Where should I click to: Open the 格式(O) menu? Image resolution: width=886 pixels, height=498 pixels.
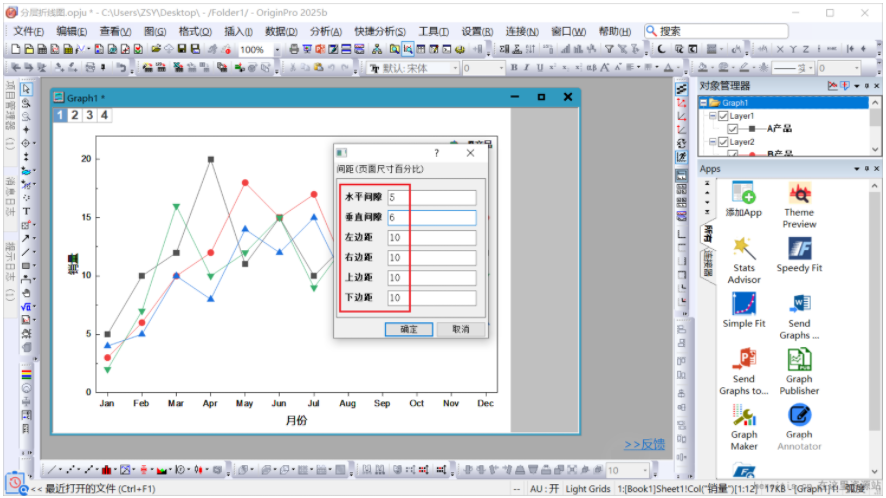click(195, 31)
